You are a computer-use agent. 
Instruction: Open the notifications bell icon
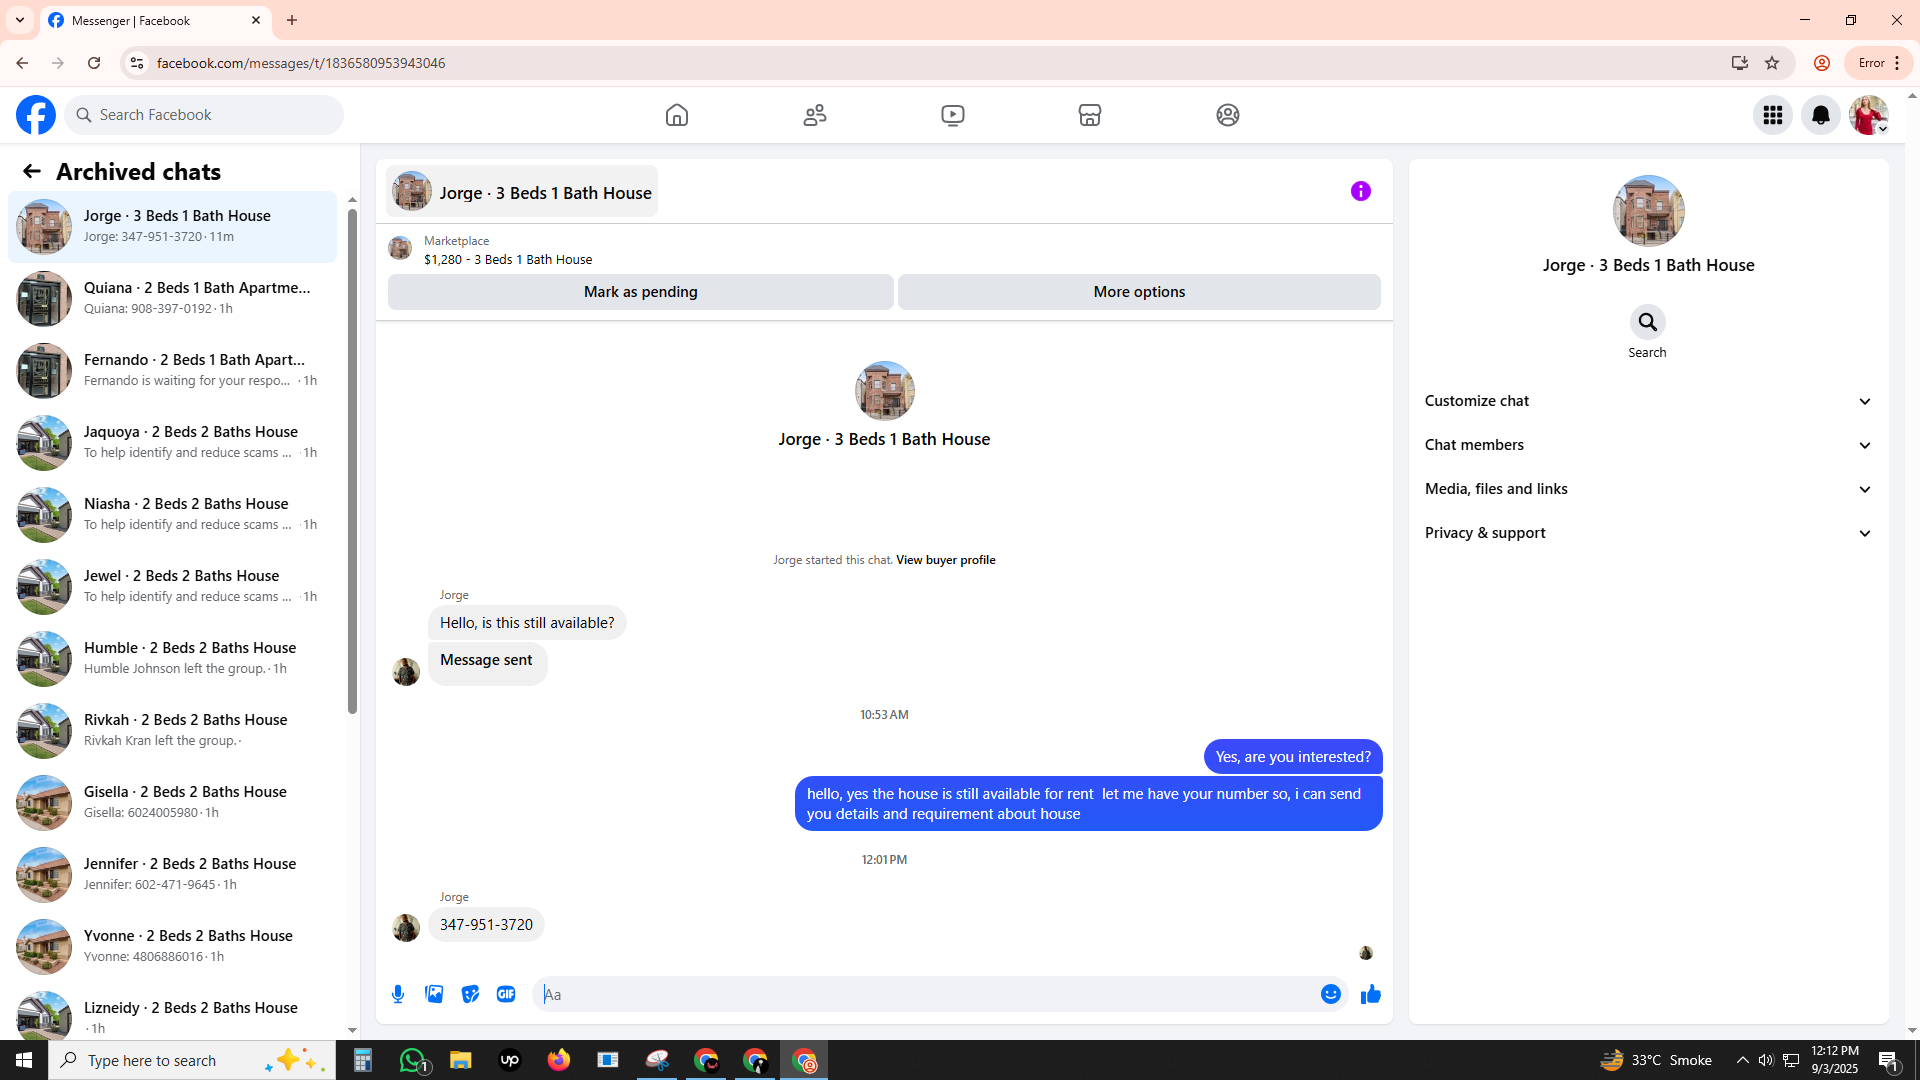(x=1821, y=115)
